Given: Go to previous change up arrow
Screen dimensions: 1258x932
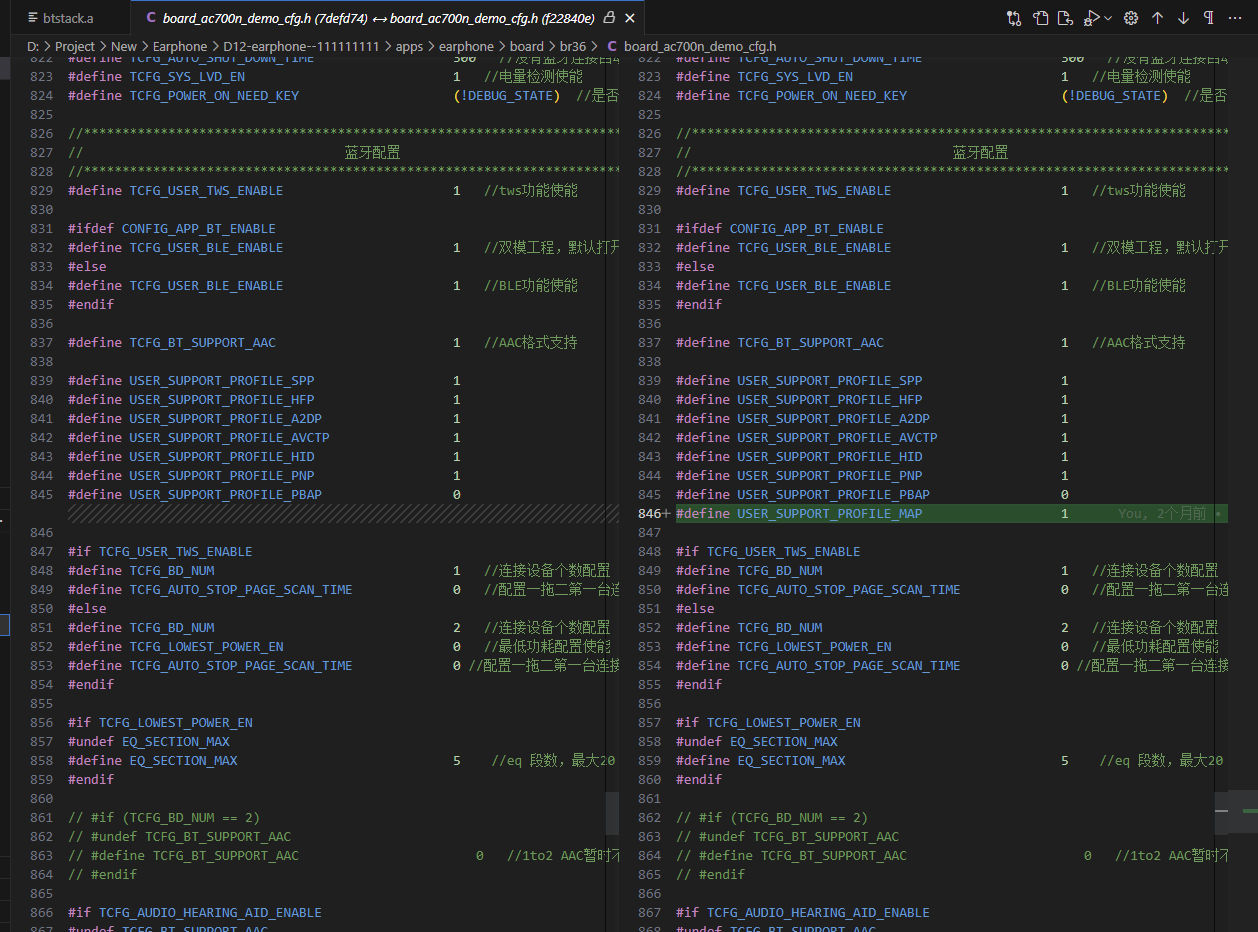Looking at the screenshot, I should tap(1157, 18).
